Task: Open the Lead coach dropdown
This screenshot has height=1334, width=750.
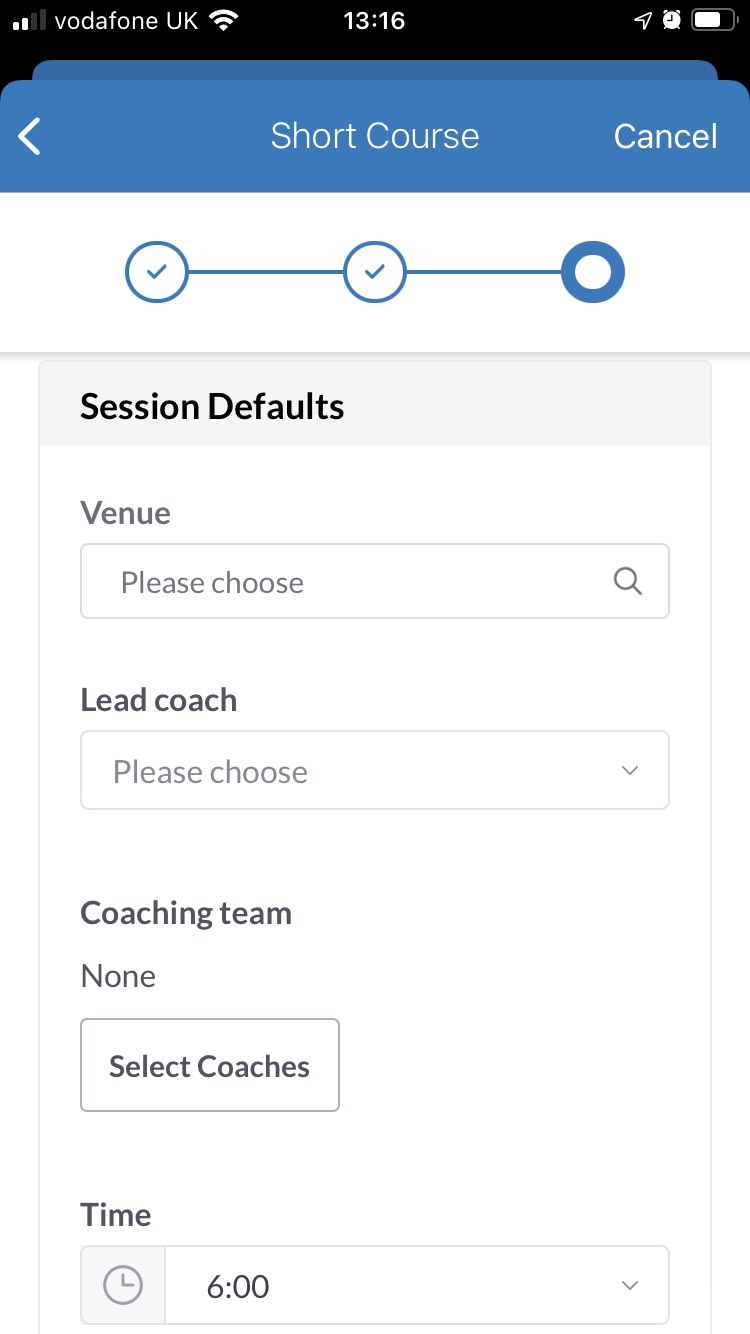Action: (x=374, y=771)
